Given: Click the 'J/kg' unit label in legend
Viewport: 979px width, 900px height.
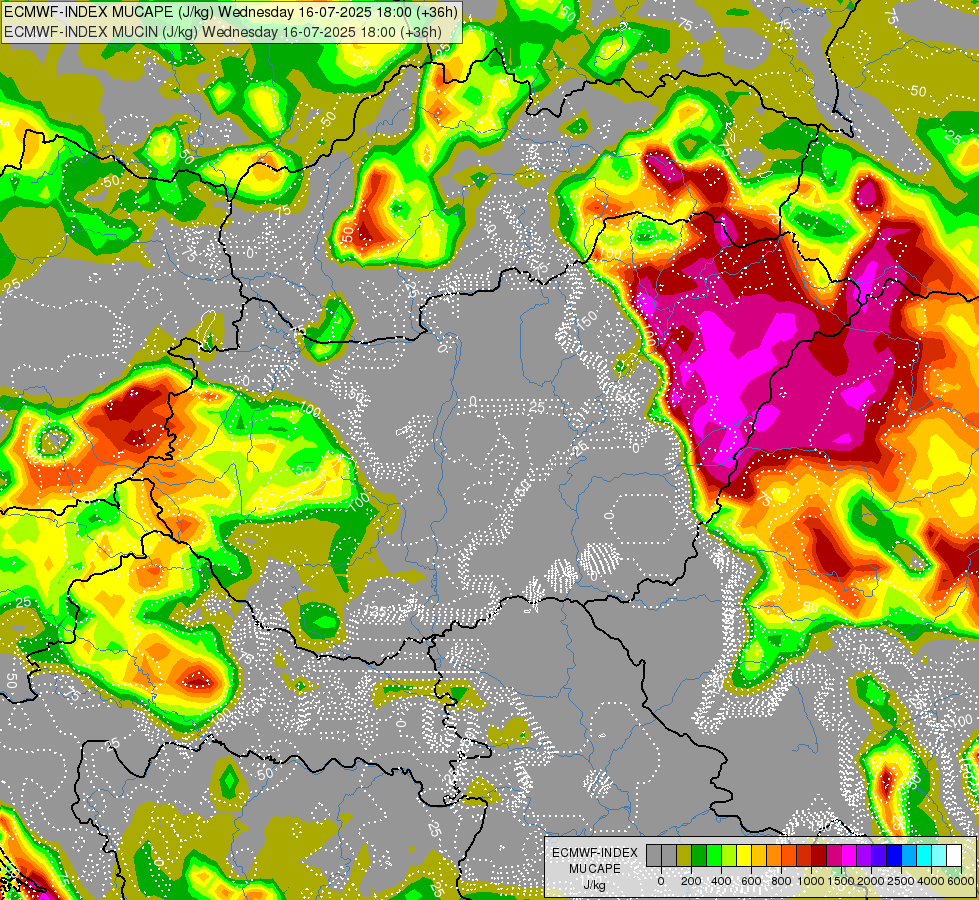Looking at the screenshot, I should click(595, 886).
